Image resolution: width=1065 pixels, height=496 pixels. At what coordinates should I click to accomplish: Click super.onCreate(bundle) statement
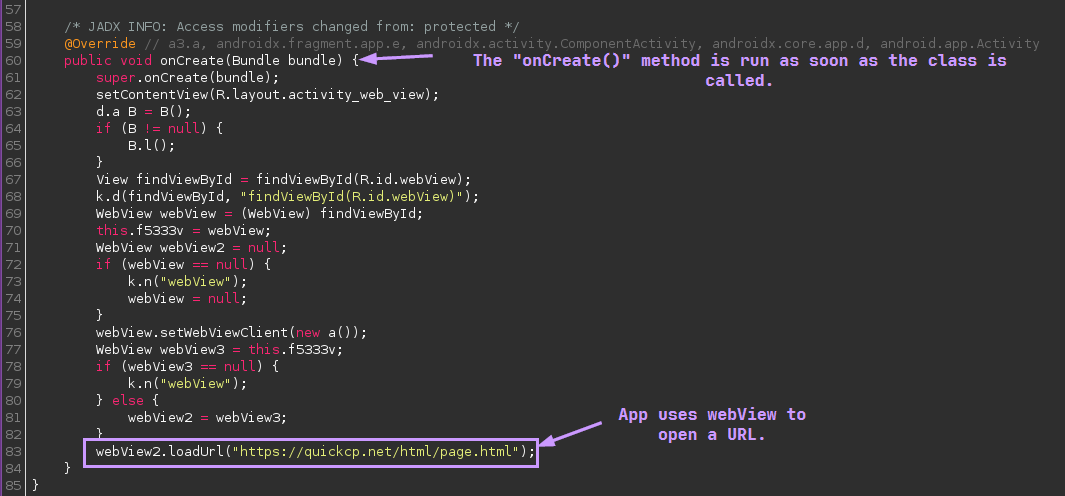pyautogui.click(x=187, y=77)
